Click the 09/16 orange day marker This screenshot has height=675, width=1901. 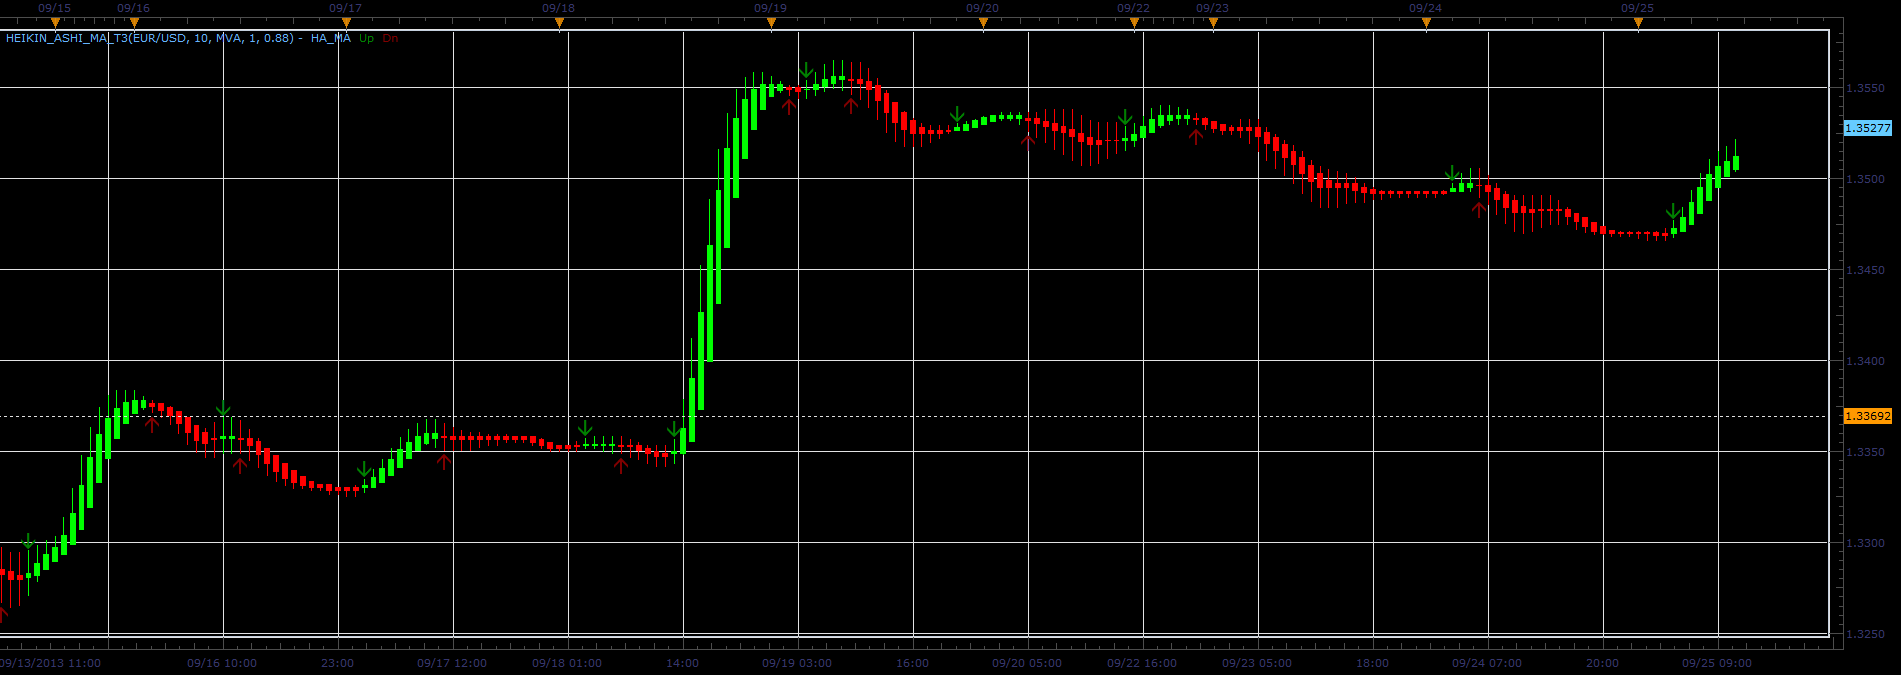134,22
